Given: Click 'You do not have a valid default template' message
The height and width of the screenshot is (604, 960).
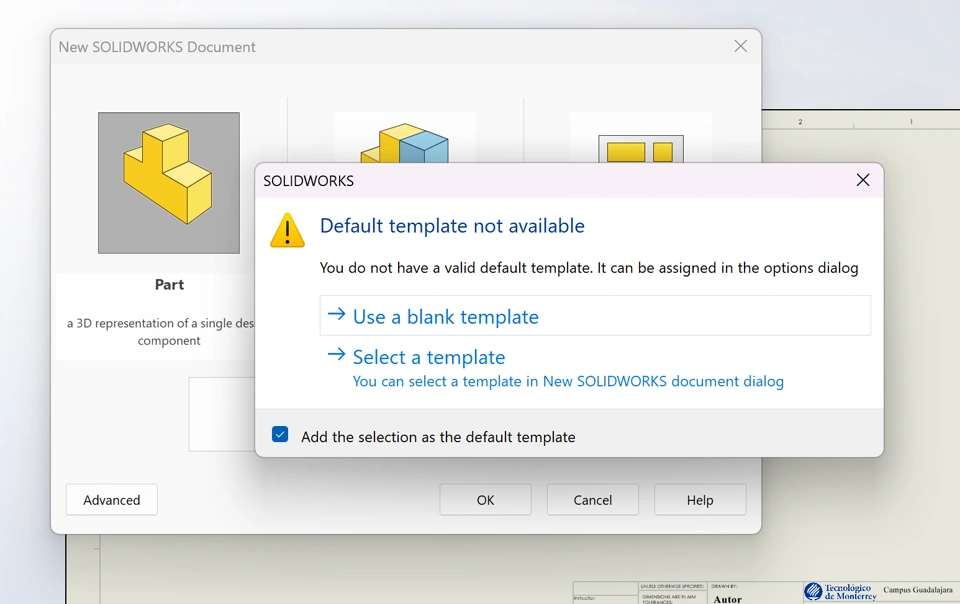Looking at the screenshot, I should pyautogui.click(x=589, y=268).
